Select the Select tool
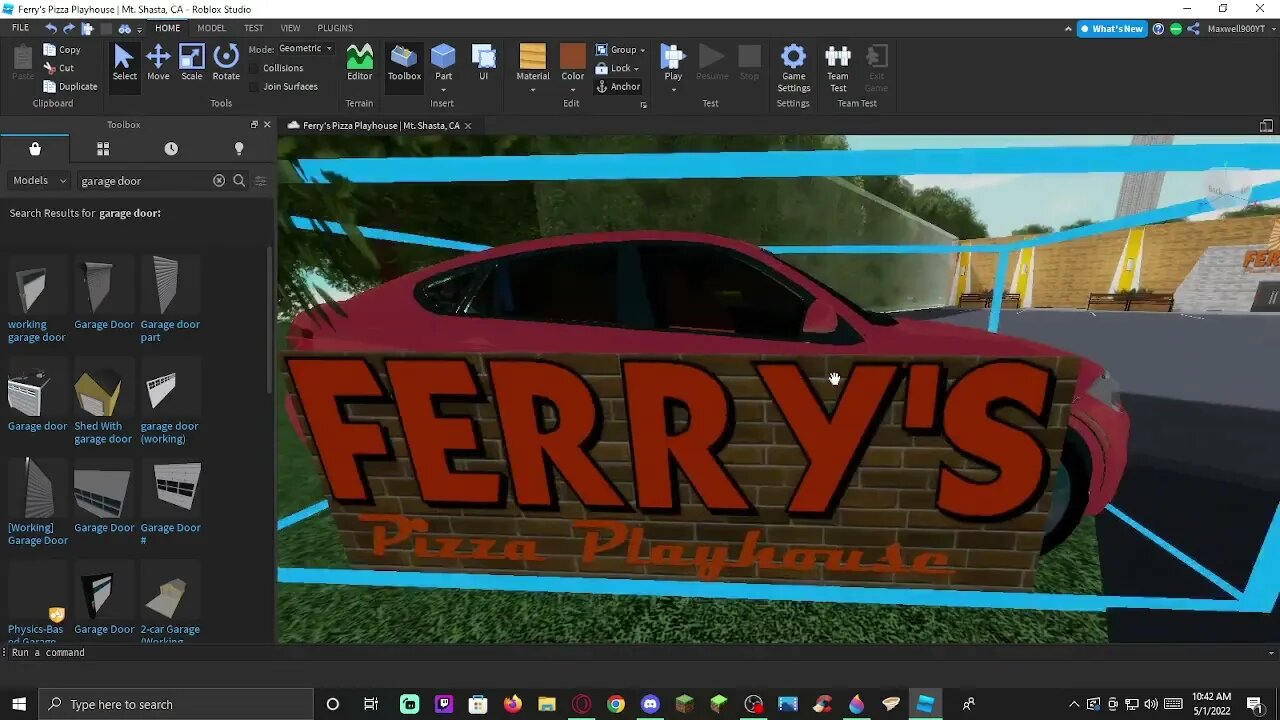The height and width of the screenshot is (720, 1280). click(x=124, y=62)
